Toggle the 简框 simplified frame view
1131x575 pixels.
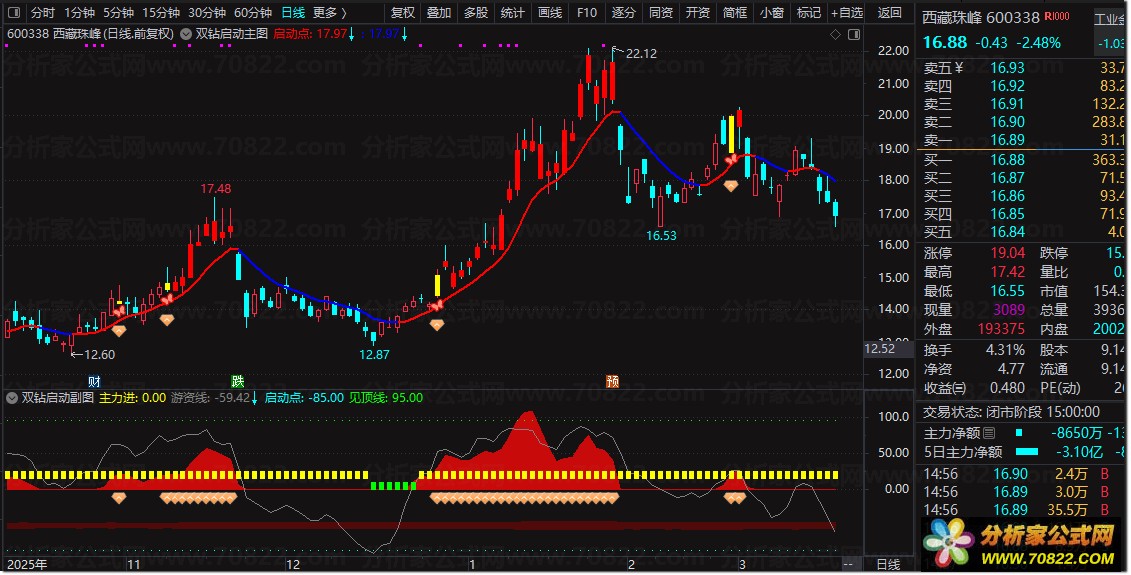pos(735,13)
